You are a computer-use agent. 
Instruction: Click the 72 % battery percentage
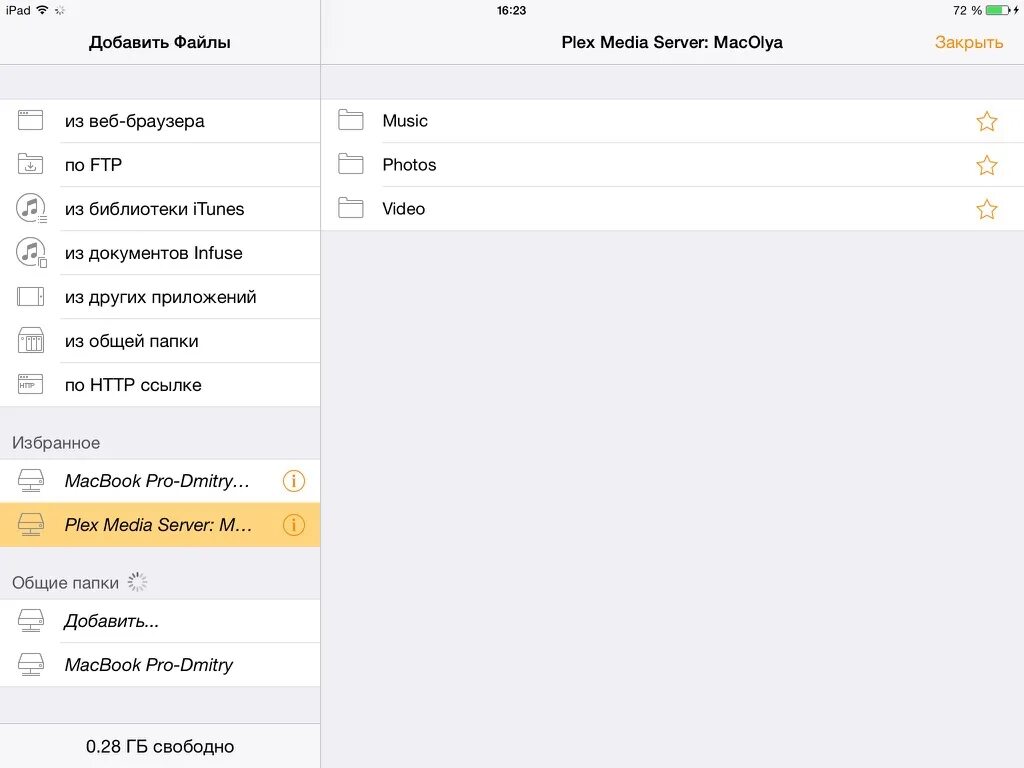click(x=967, y=10)
